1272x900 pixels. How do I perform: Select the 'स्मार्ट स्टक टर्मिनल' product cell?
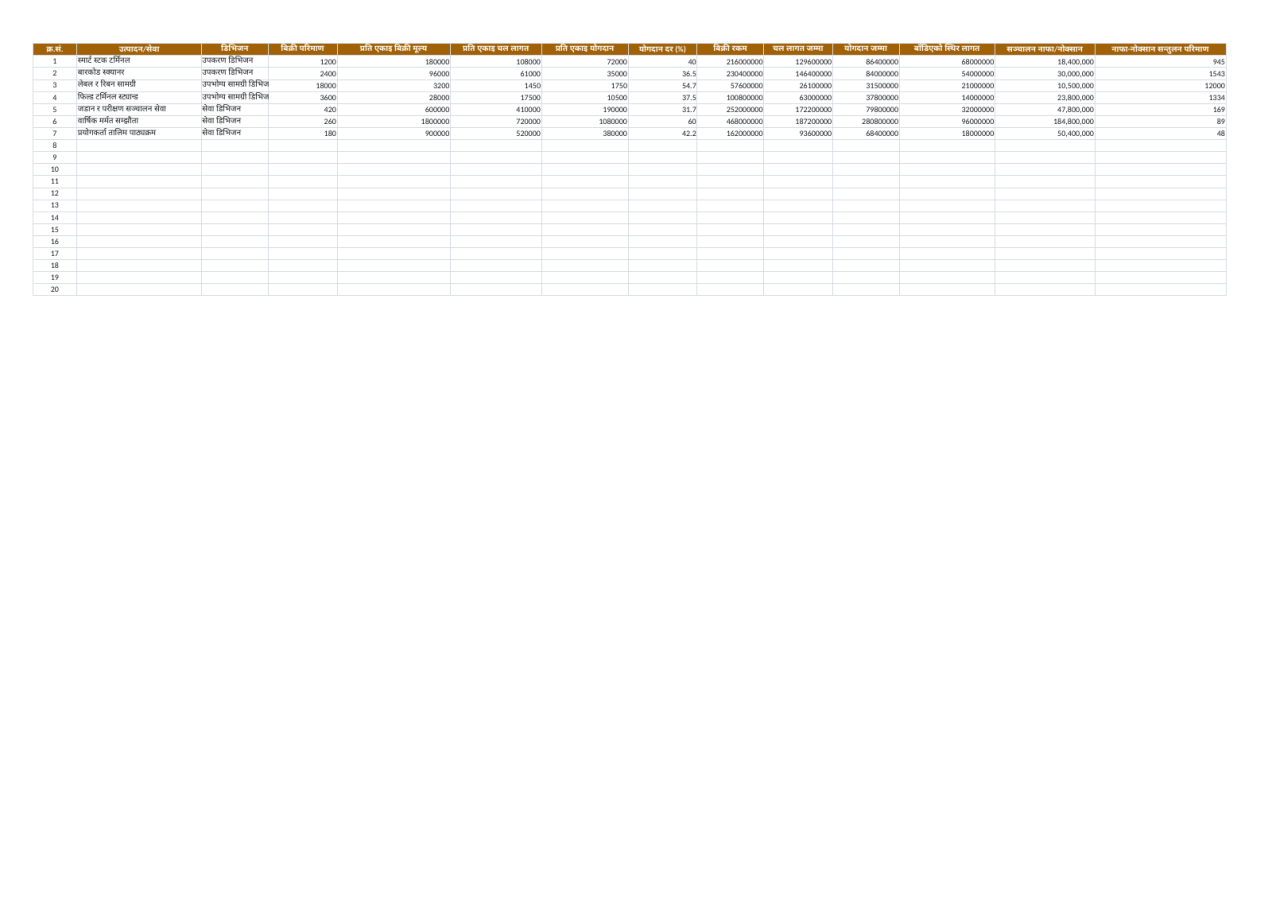pos(138,62)
